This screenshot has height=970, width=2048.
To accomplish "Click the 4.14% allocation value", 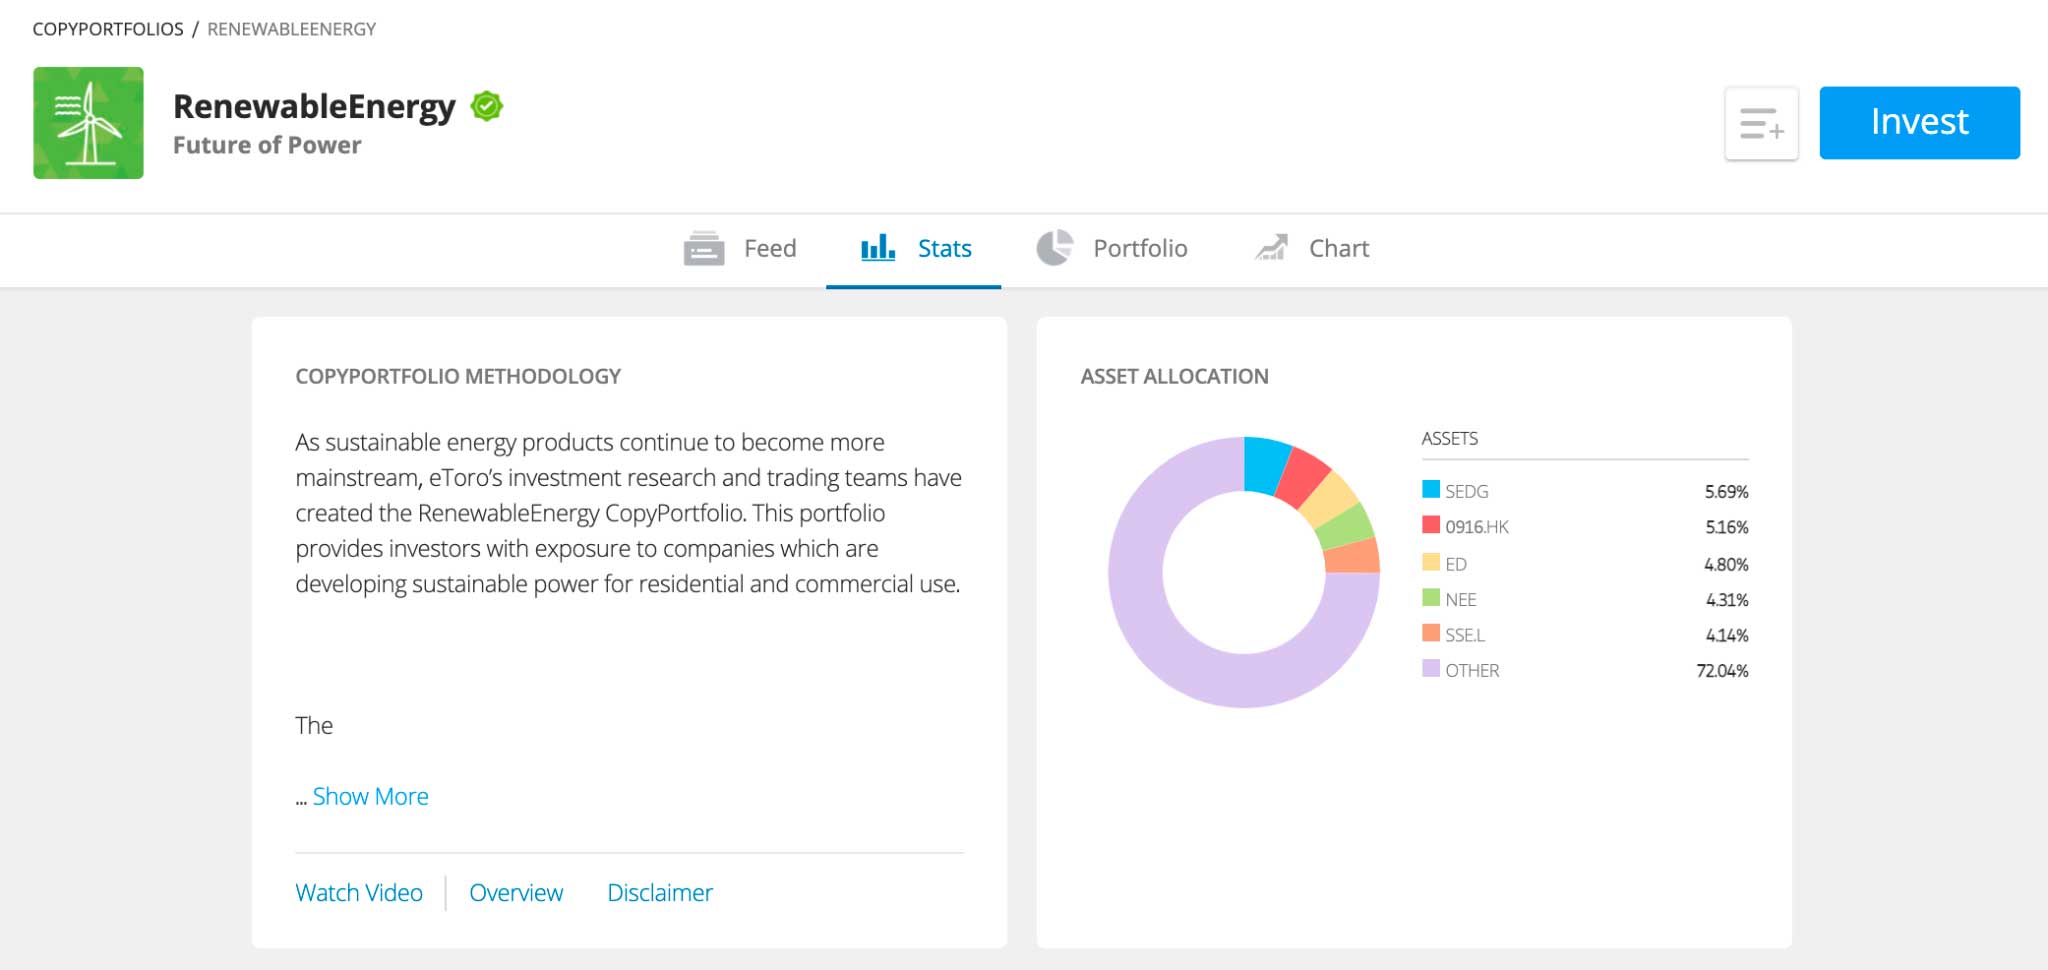I will point(1727,636).
